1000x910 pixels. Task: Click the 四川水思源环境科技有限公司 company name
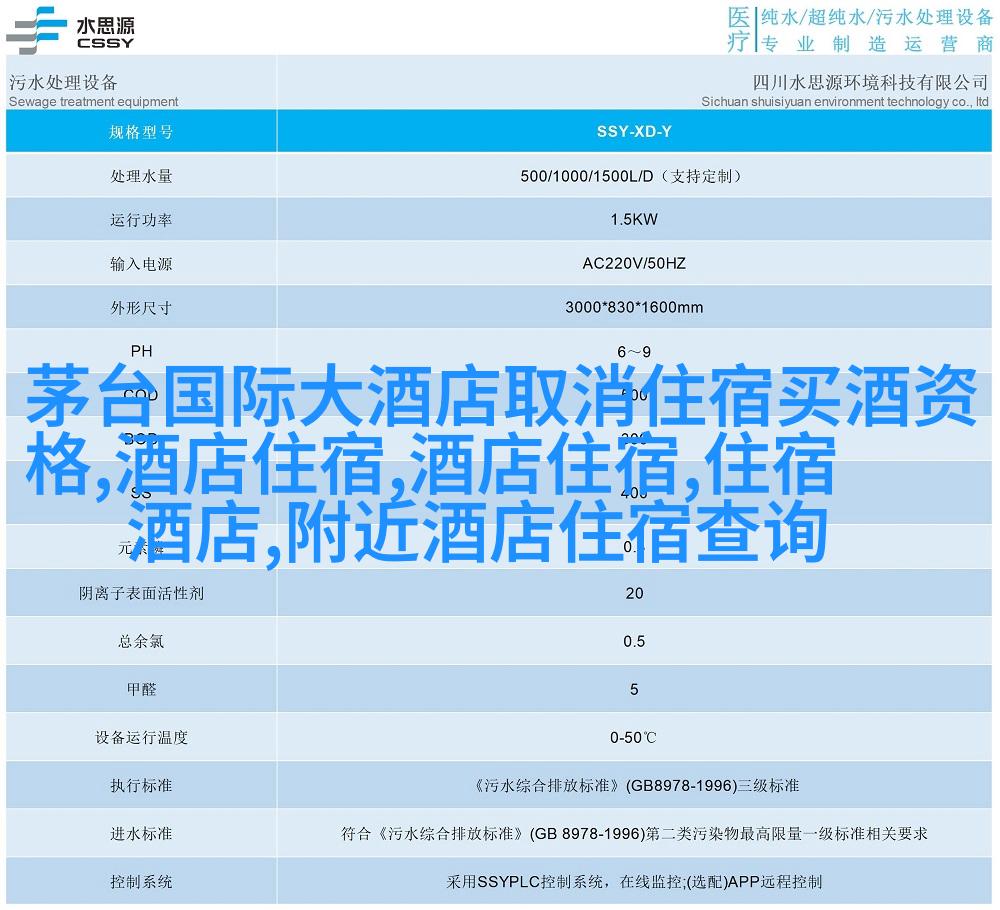[870, 82]
